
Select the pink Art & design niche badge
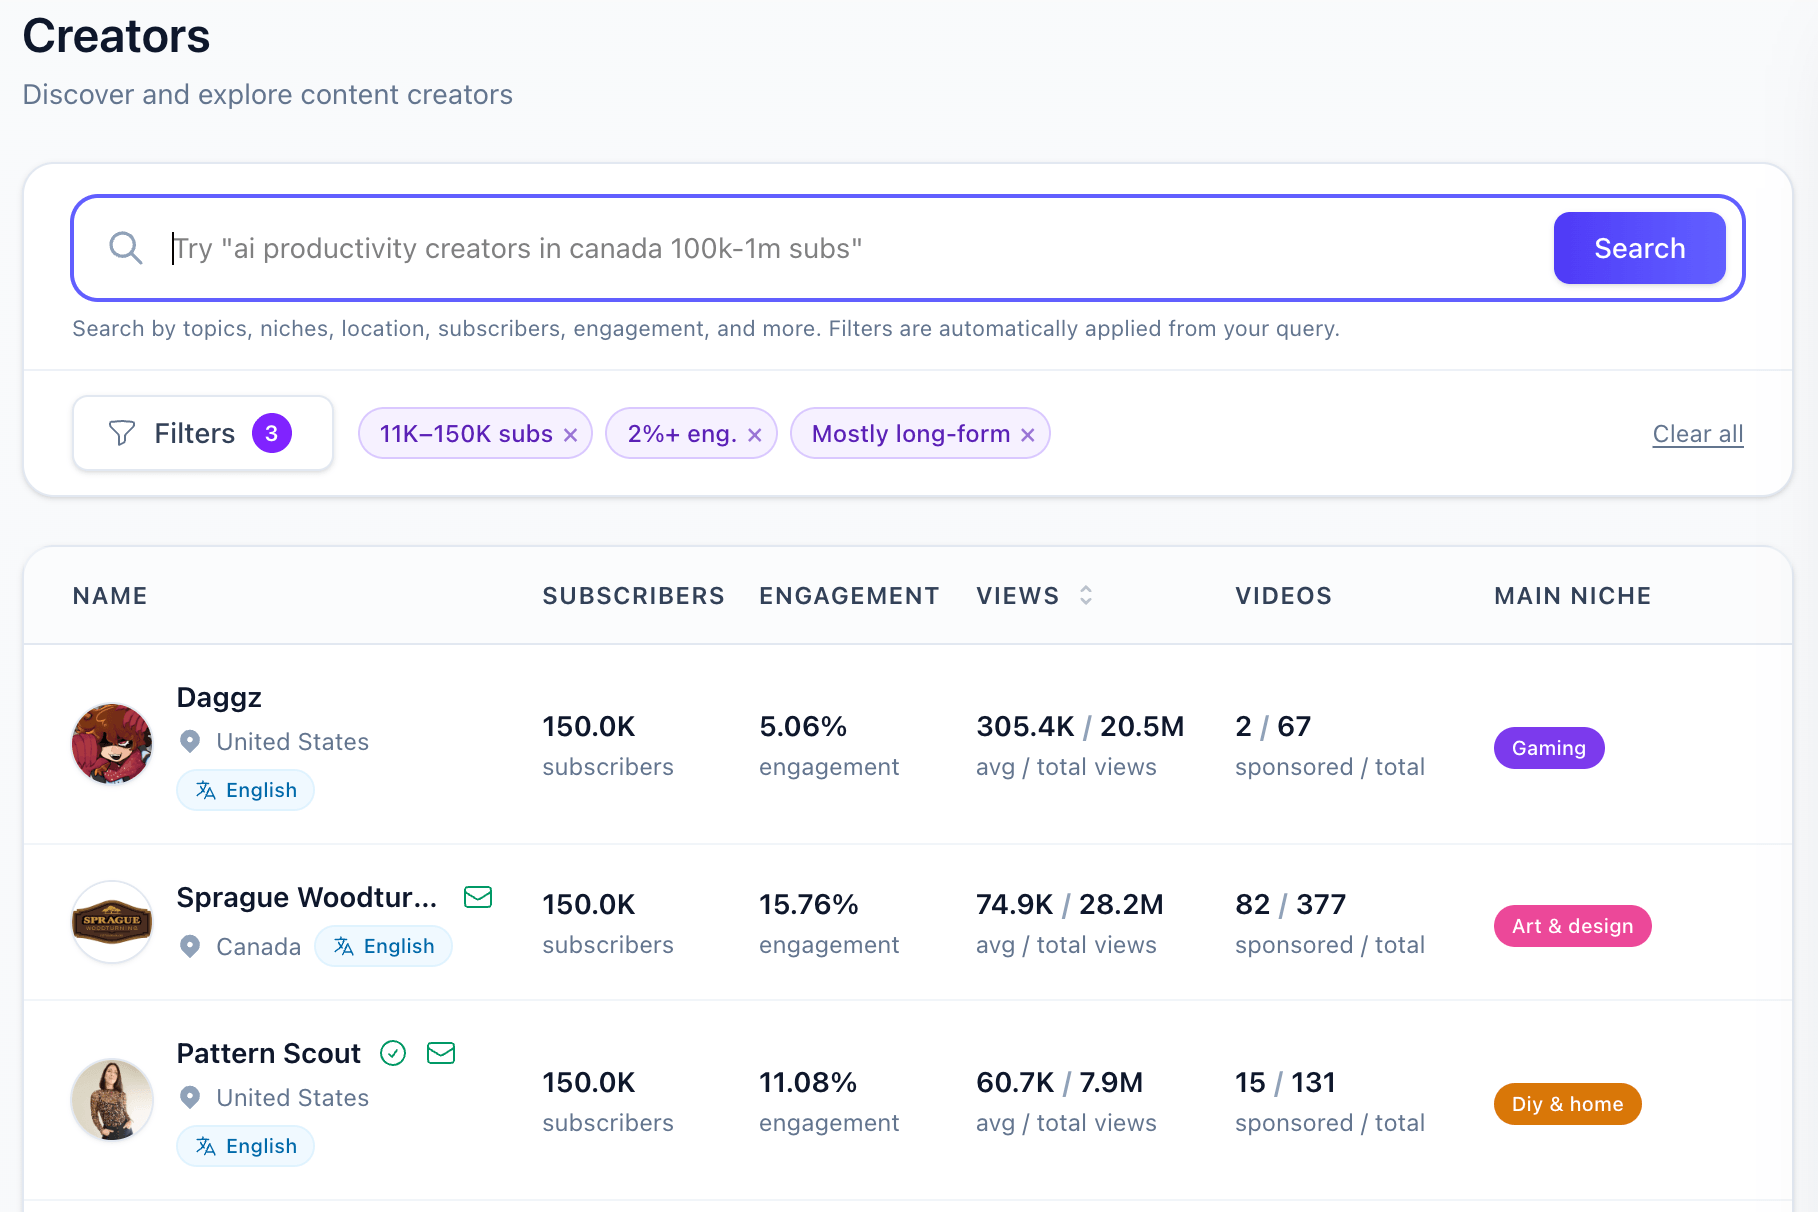(x=1572, y=926)
